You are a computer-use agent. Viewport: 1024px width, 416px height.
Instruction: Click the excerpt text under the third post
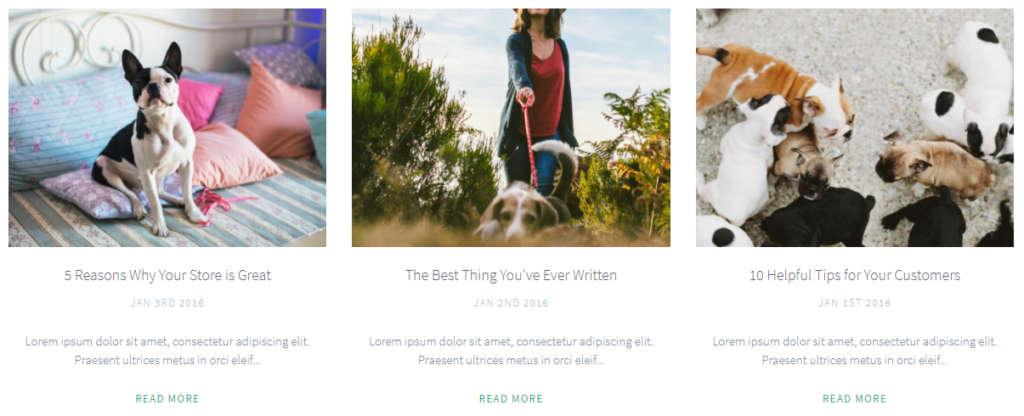click(x=854, y=351)
